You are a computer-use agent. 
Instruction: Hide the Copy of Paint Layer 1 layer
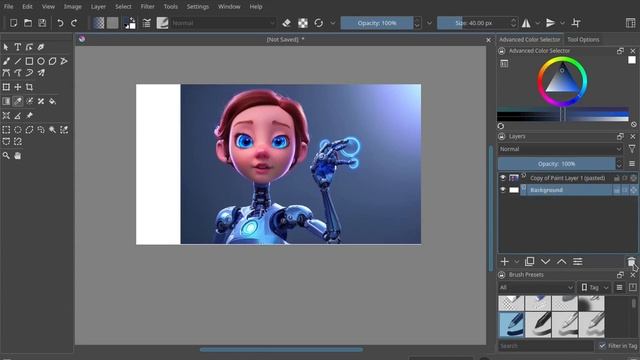(x=503, y=178)
